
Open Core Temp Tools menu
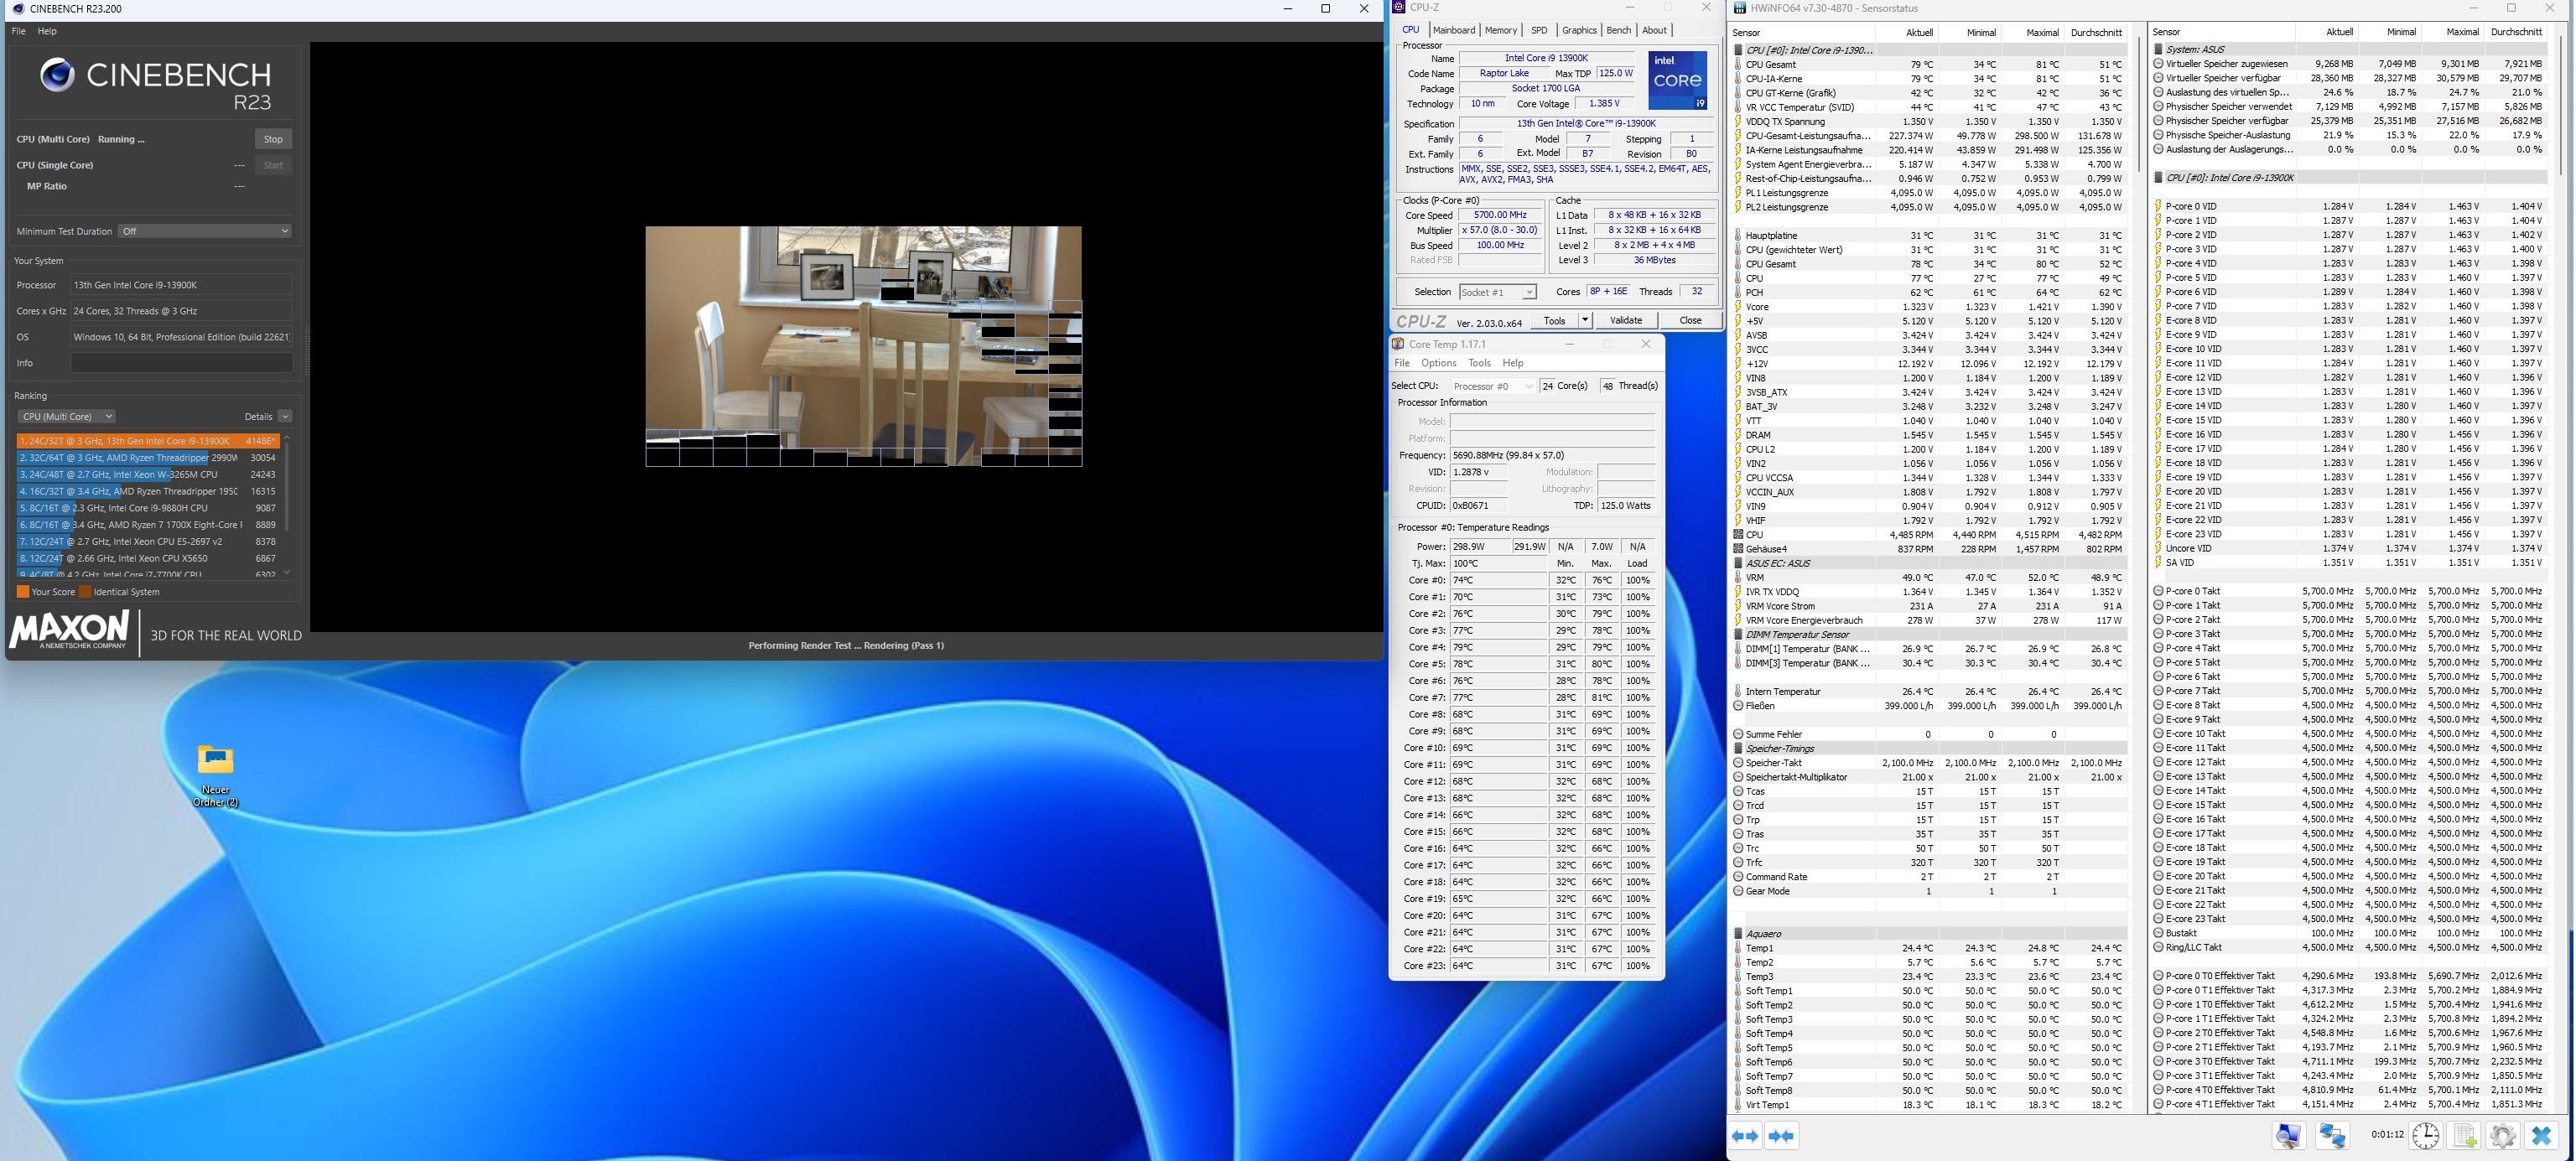coord(1479,363)
